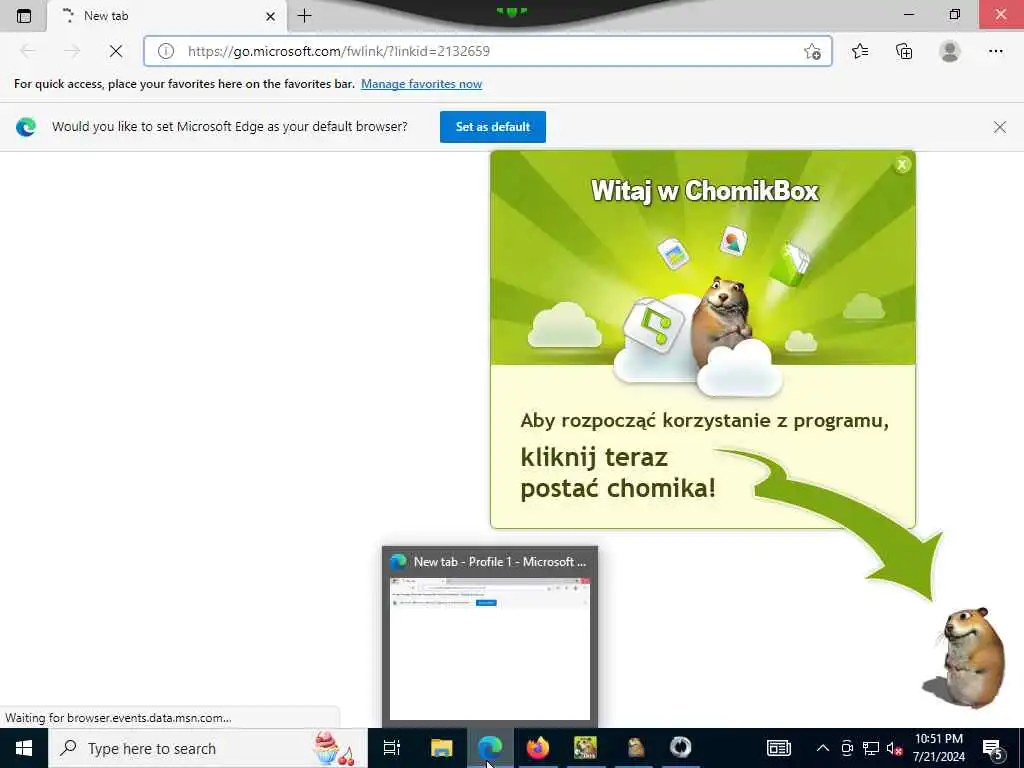Image resolution: width=1024 pixels, height=768 pixels.
Task: Open Task View on the taskbar
Action: [x=392, y=748]
